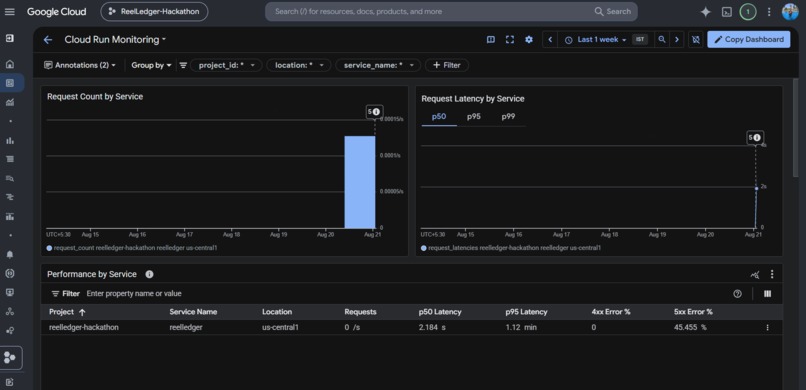
Task: Open Group by dropdown
Action: point(151,65)
